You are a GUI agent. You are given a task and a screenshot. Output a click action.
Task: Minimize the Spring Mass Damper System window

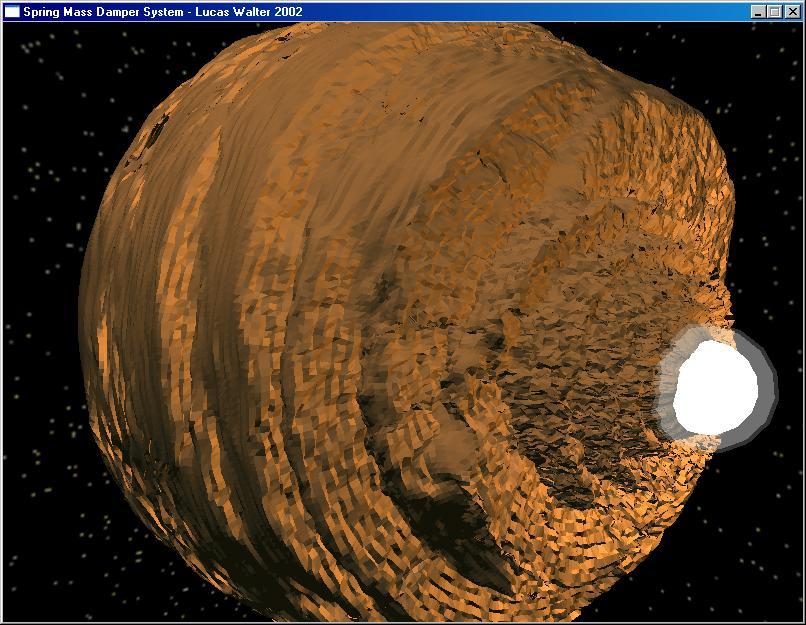tap(757, 12)
